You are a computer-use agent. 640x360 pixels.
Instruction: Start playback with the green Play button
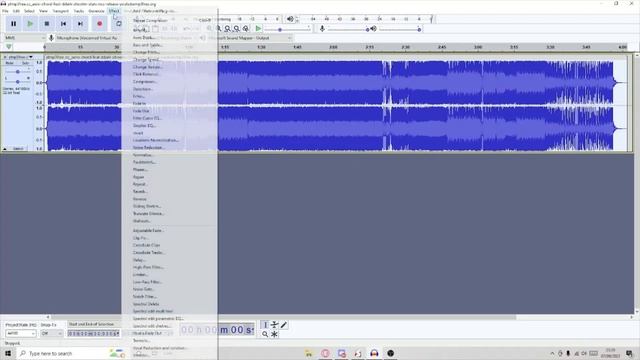[30, 24]
